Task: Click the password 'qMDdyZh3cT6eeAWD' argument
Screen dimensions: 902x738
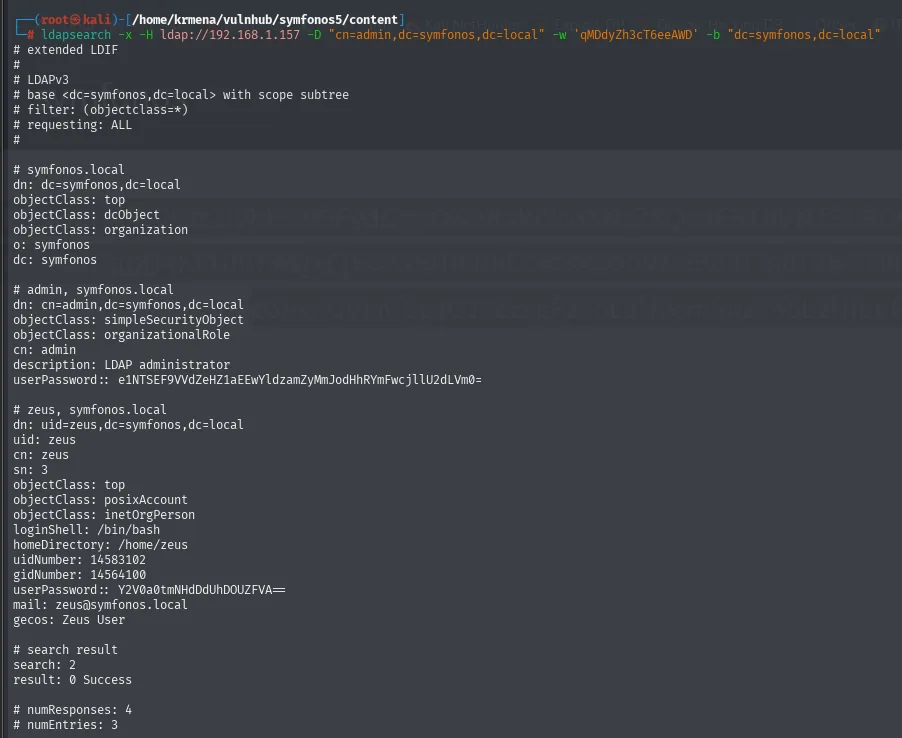Action: coord(636,35)
